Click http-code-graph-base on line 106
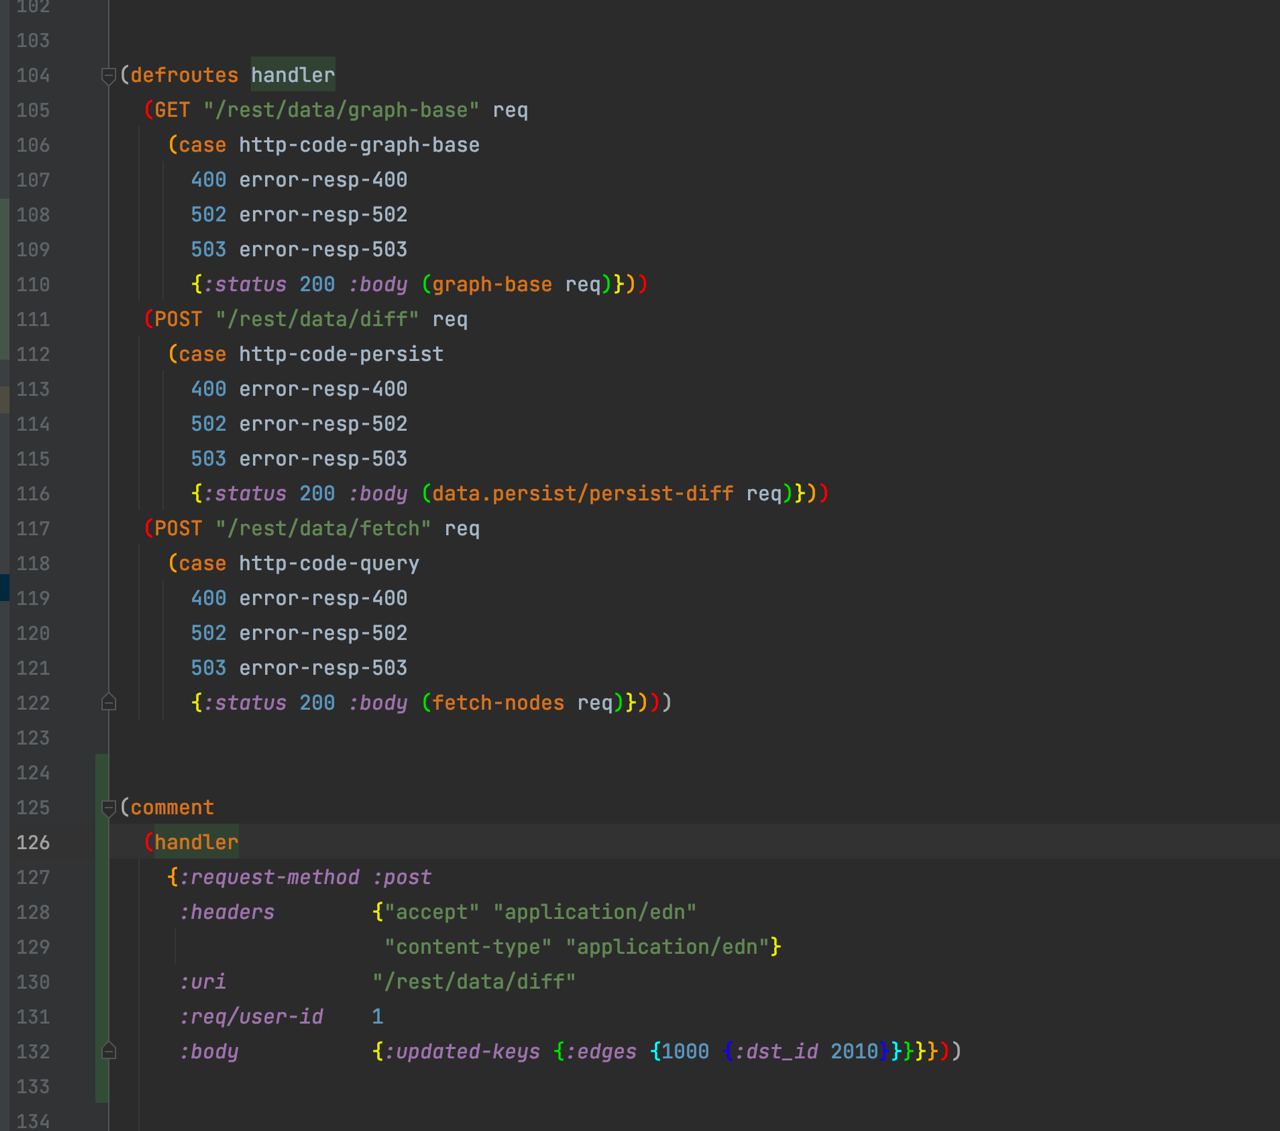 (x=359, y=145)
